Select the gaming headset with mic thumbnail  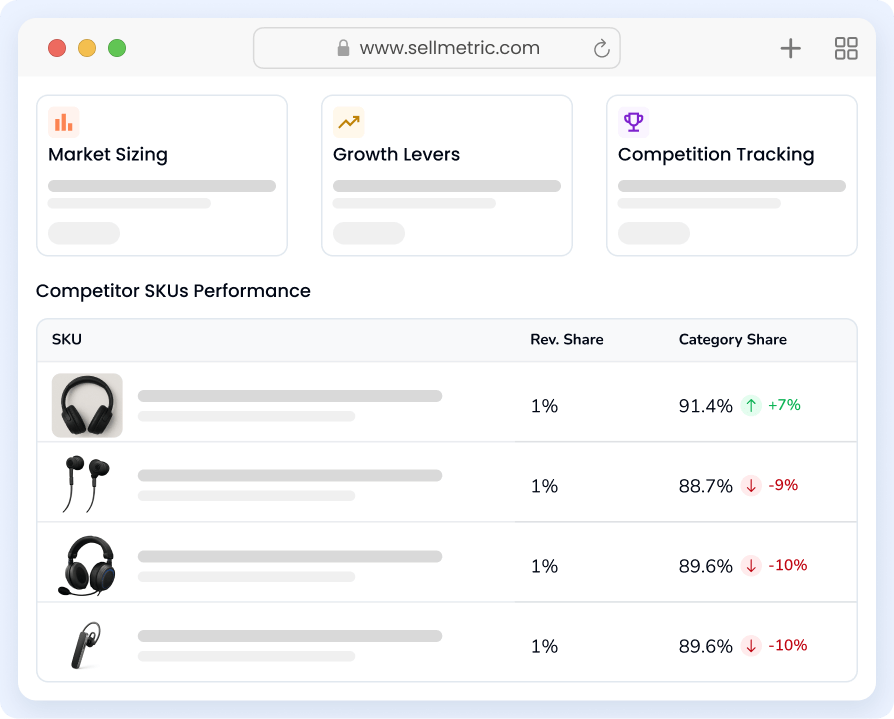tap(86, 565)
